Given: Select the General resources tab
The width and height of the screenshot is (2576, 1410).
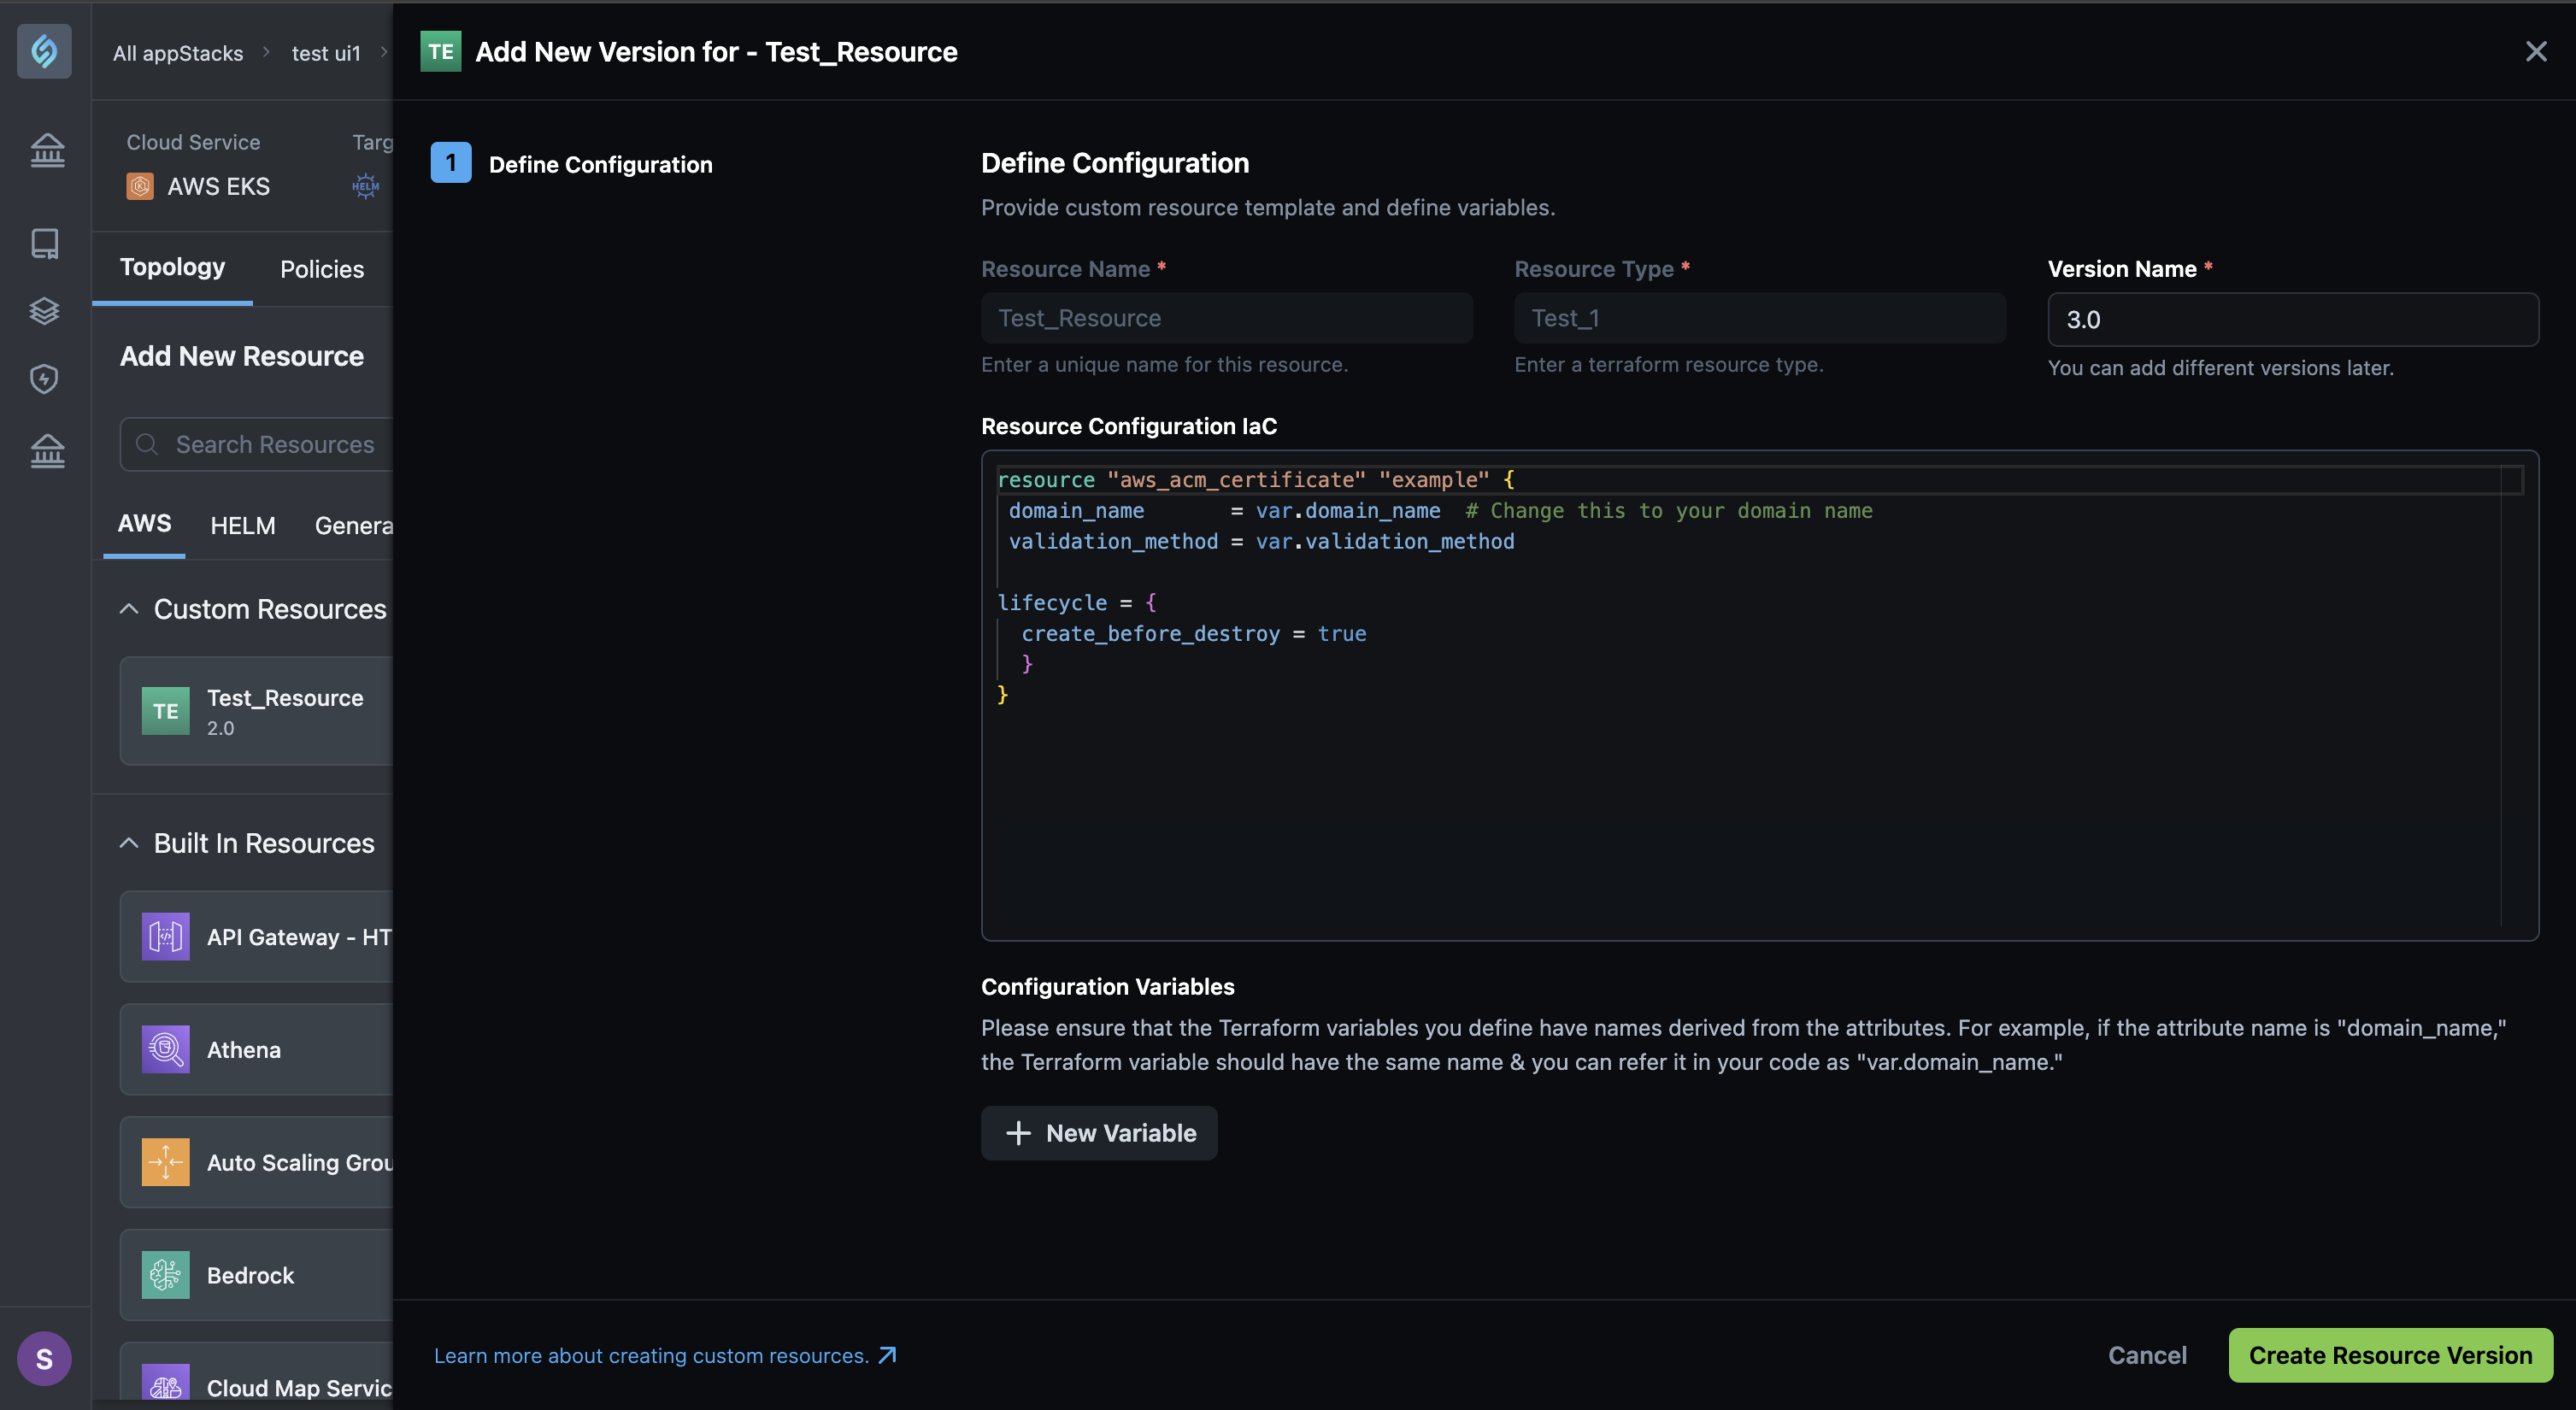Looking at the screenshot, I should click(353, 526).
